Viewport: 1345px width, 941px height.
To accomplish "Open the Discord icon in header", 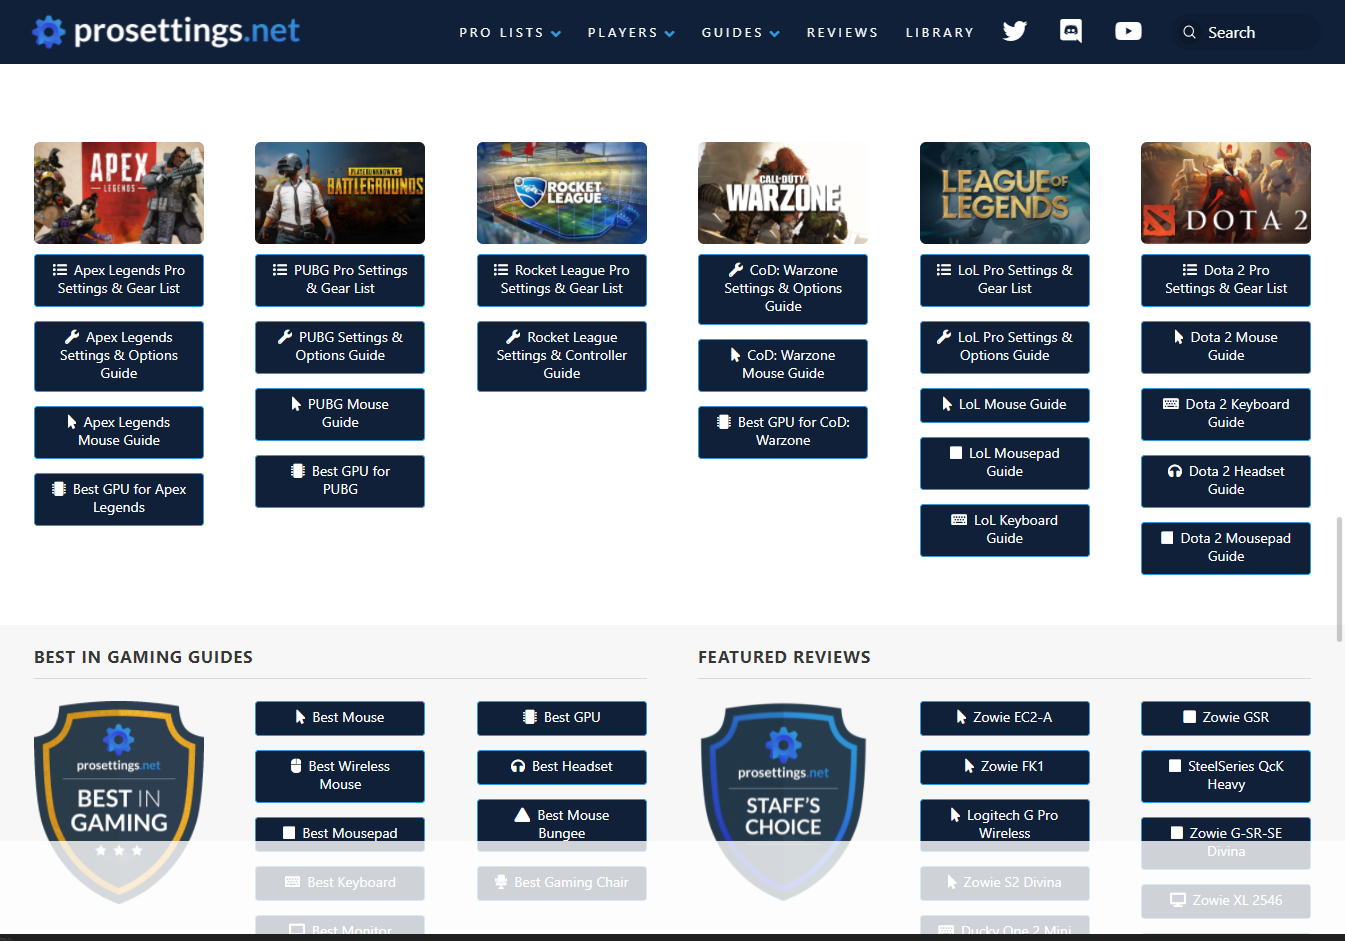I will [x=1071, y=31].
